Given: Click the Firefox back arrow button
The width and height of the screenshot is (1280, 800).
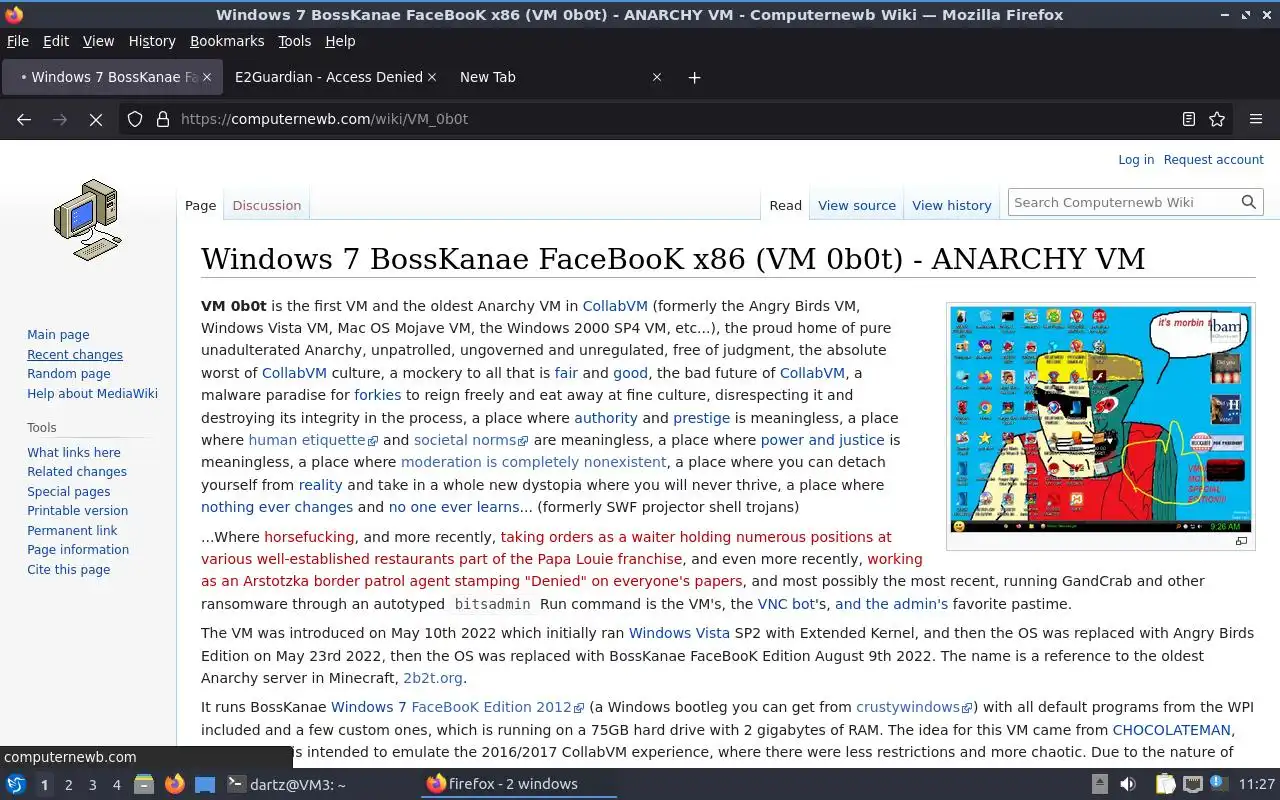Looking at the screenshot, I should click(x=24, y=119).
